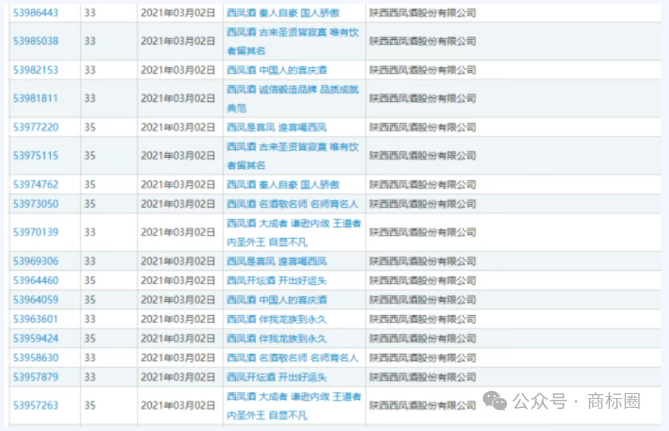Viewport: 669px width, 431px height.
Task: Open registration number 53963601
Action: coord(35,319)
